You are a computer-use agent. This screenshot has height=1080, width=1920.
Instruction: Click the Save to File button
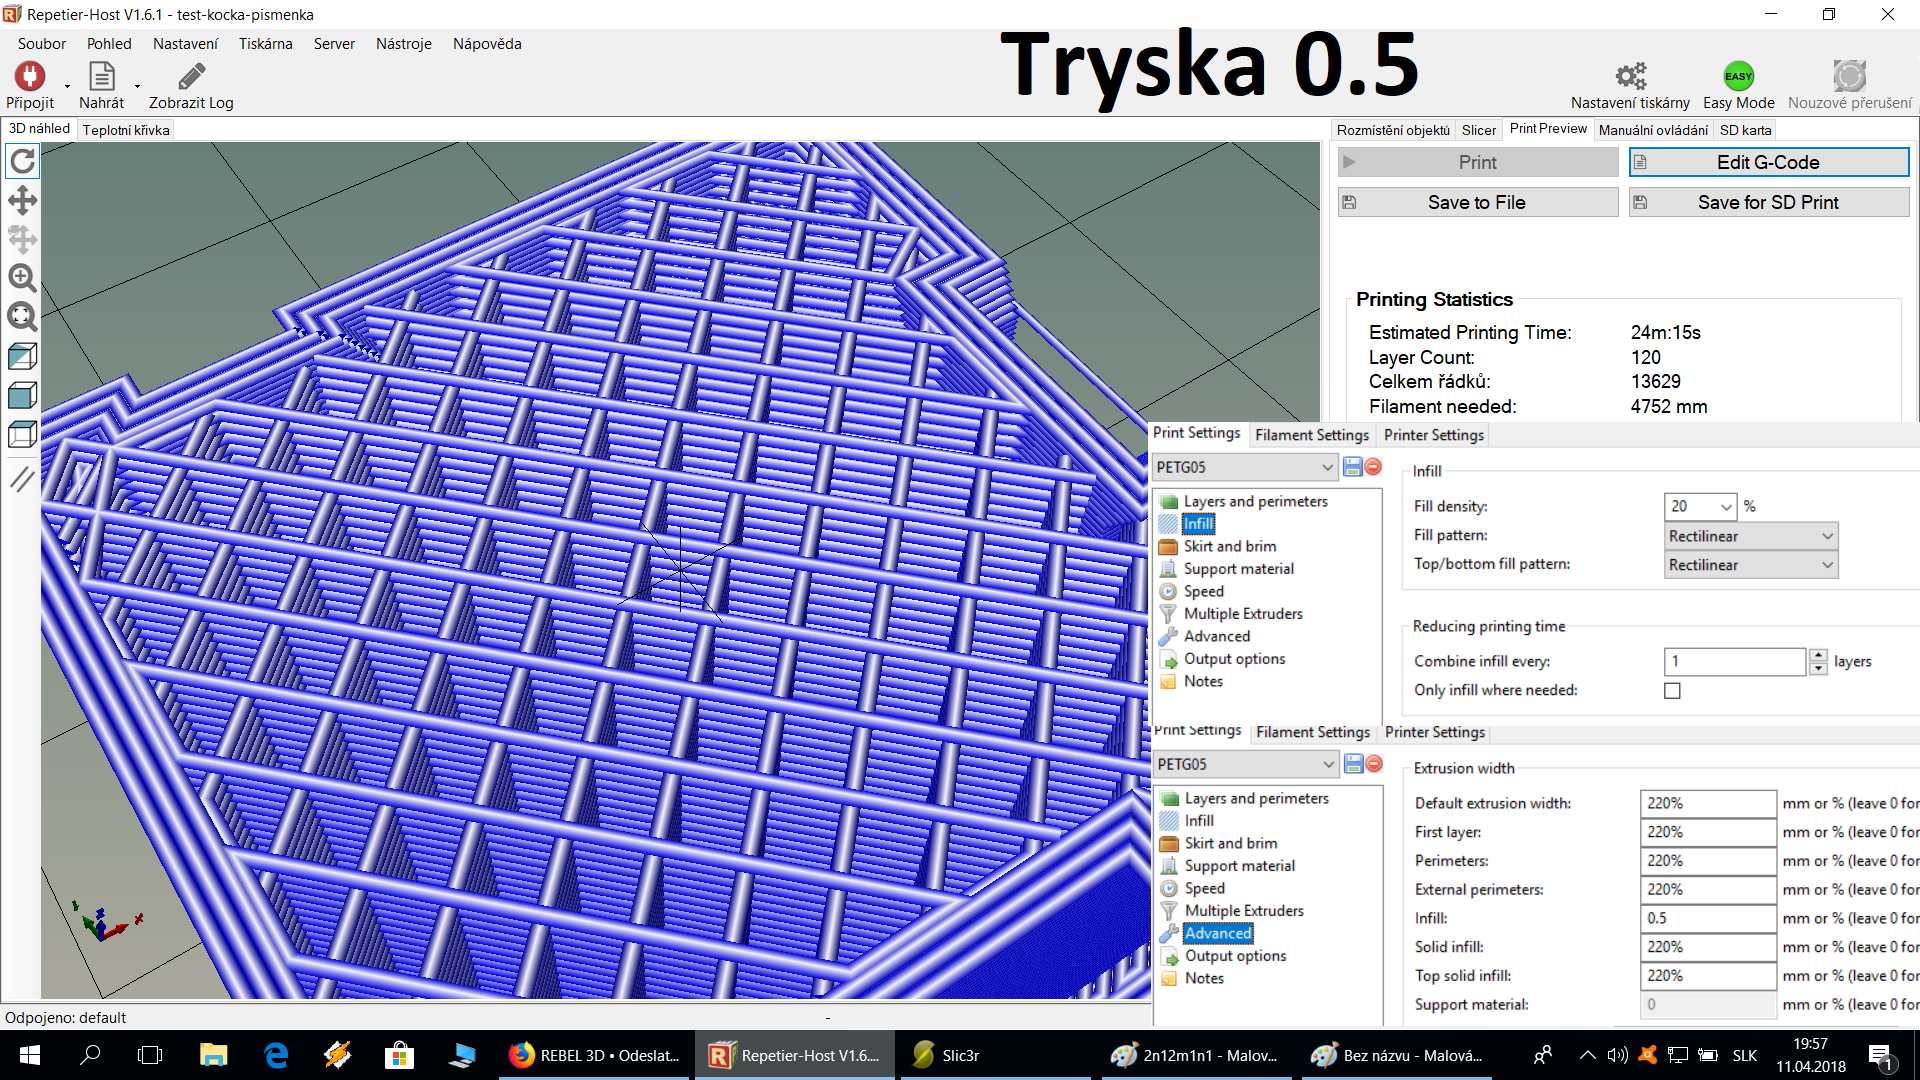click(x=1477, y=202)
